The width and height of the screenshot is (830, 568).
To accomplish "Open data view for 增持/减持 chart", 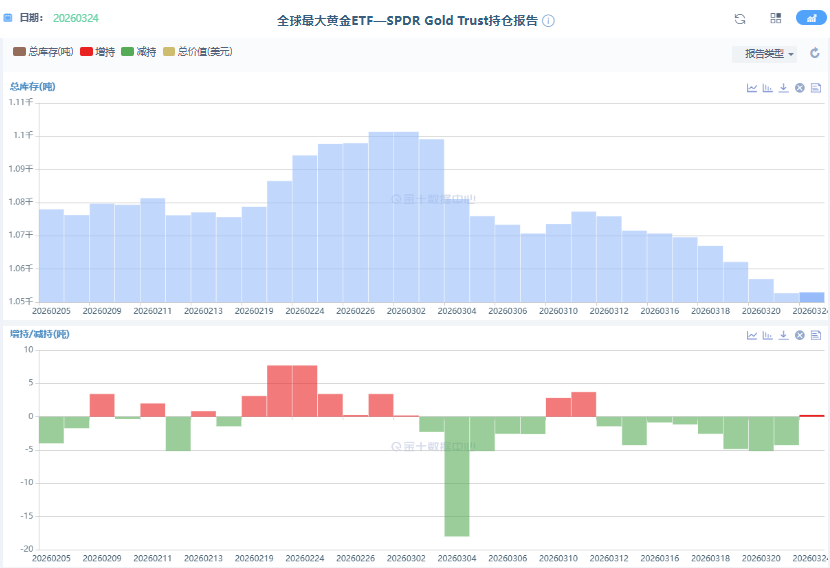I will pos(816,335).
